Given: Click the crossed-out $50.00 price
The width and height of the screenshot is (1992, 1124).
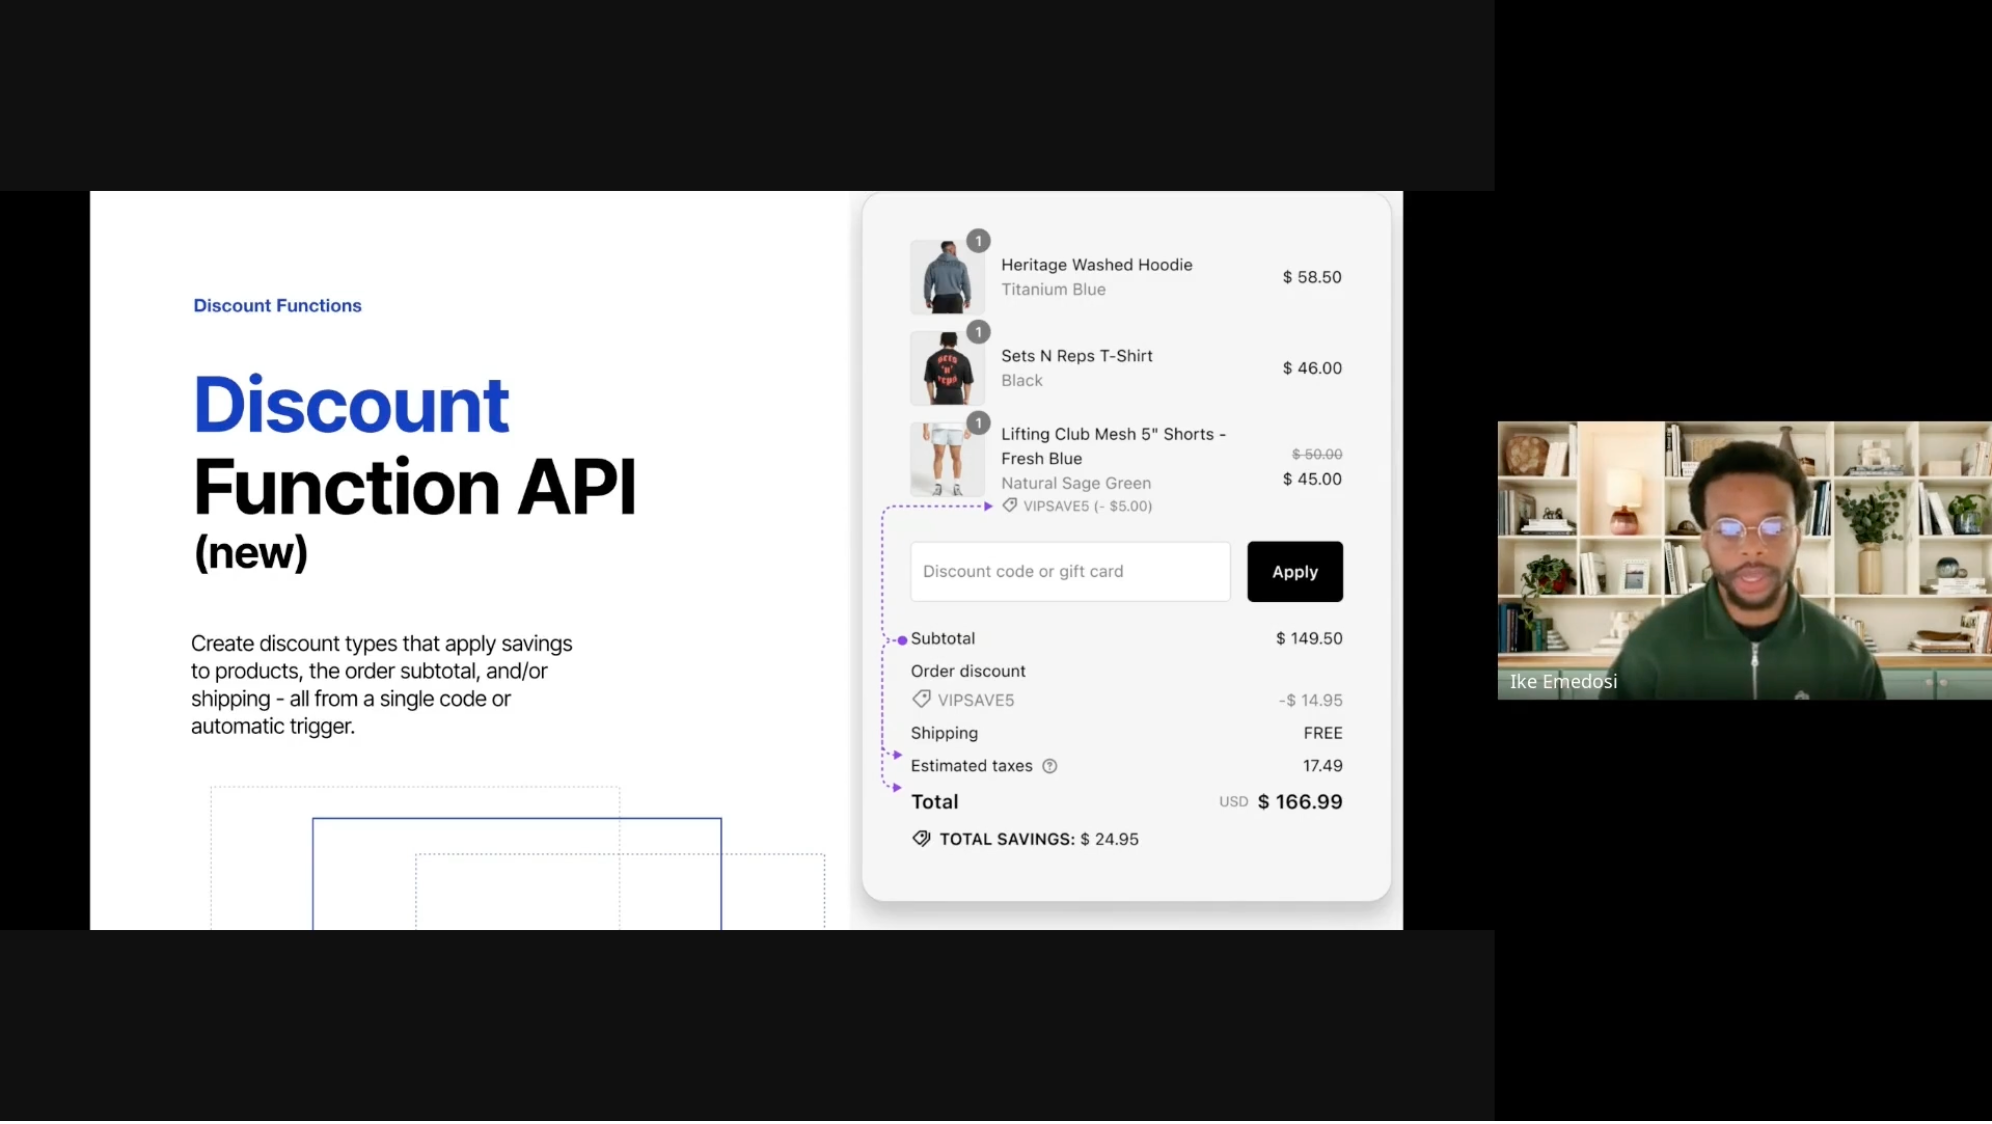Looking at the screenshot, I should [x=1316, y=454].
